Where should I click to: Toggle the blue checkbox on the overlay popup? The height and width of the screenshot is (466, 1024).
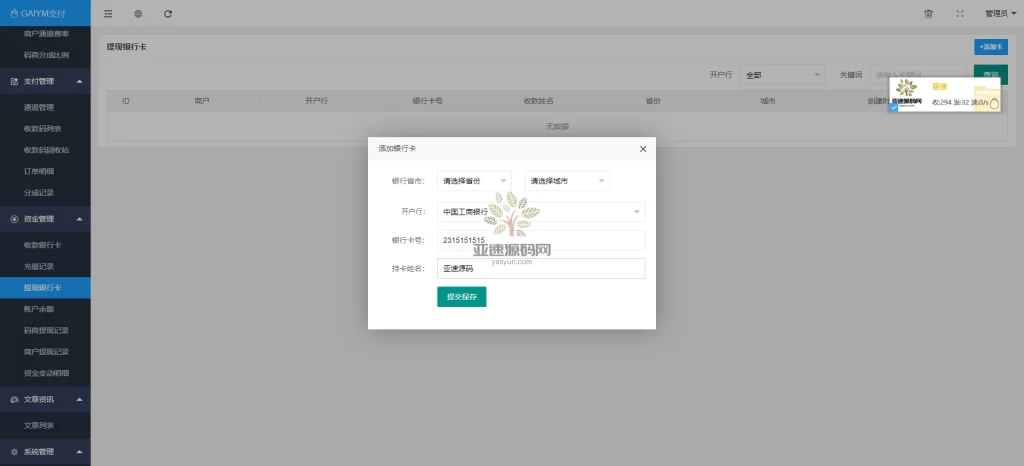pos(894,108)
